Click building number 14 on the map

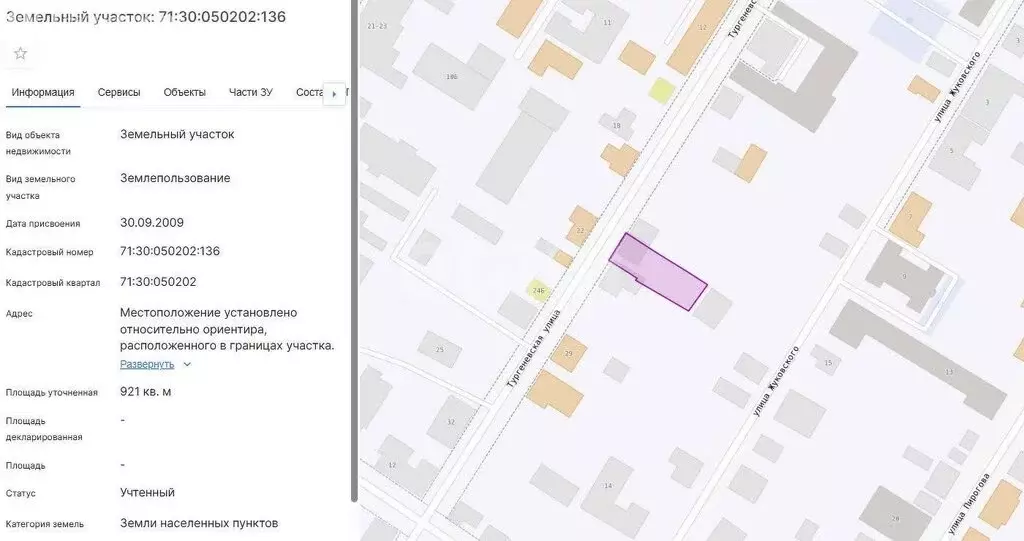[x=606, y=487]
